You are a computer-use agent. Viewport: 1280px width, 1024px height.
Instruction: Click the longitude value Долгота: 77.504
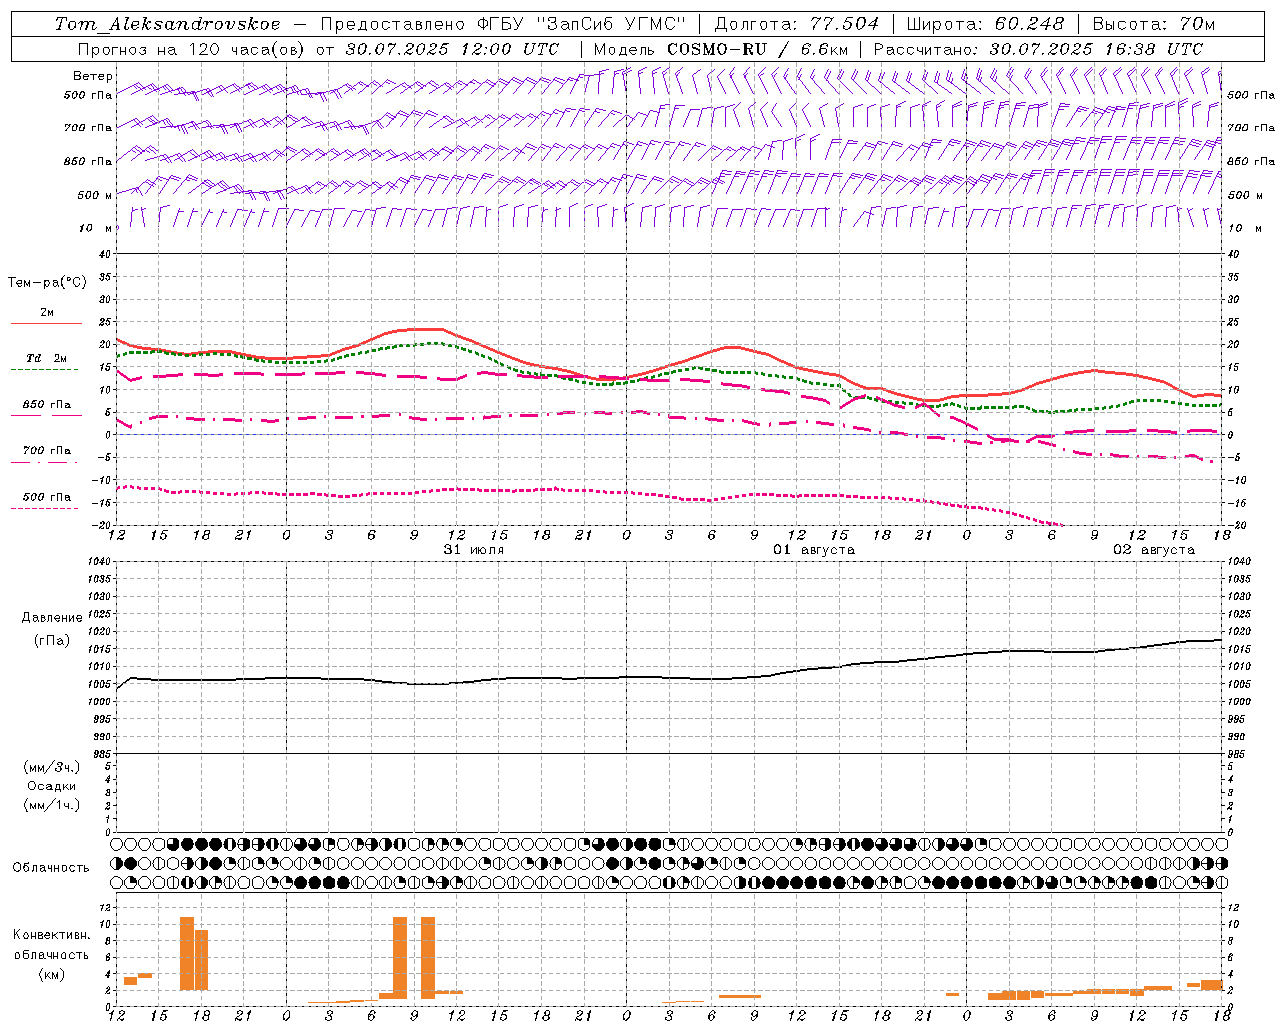[797, 24]
